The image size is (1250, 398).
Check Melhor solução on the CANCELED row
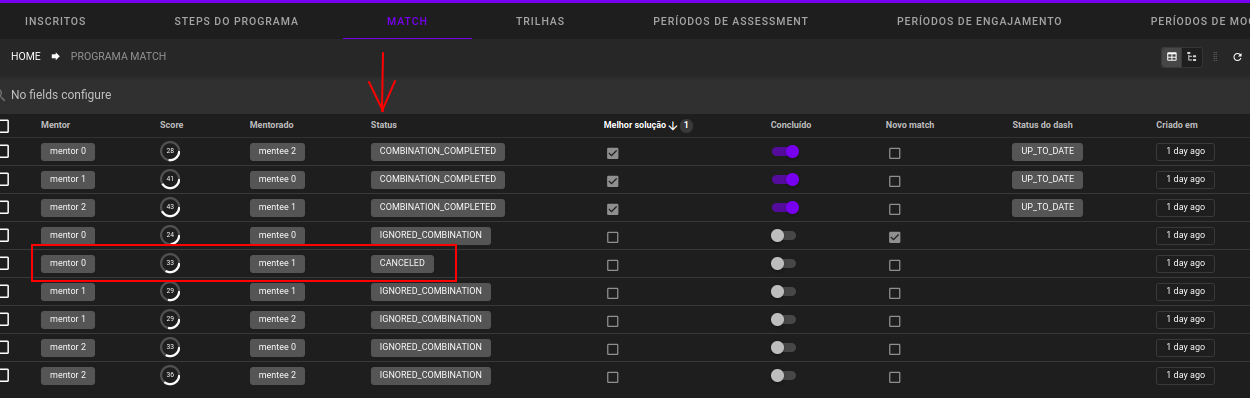[613, 265]
